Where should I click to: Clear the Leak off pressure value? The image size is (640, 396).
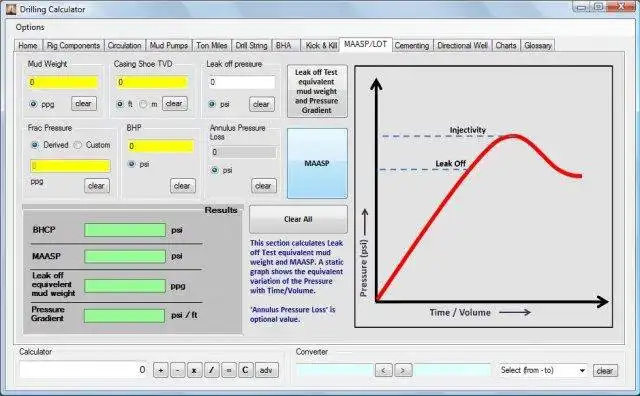(261, 104)
